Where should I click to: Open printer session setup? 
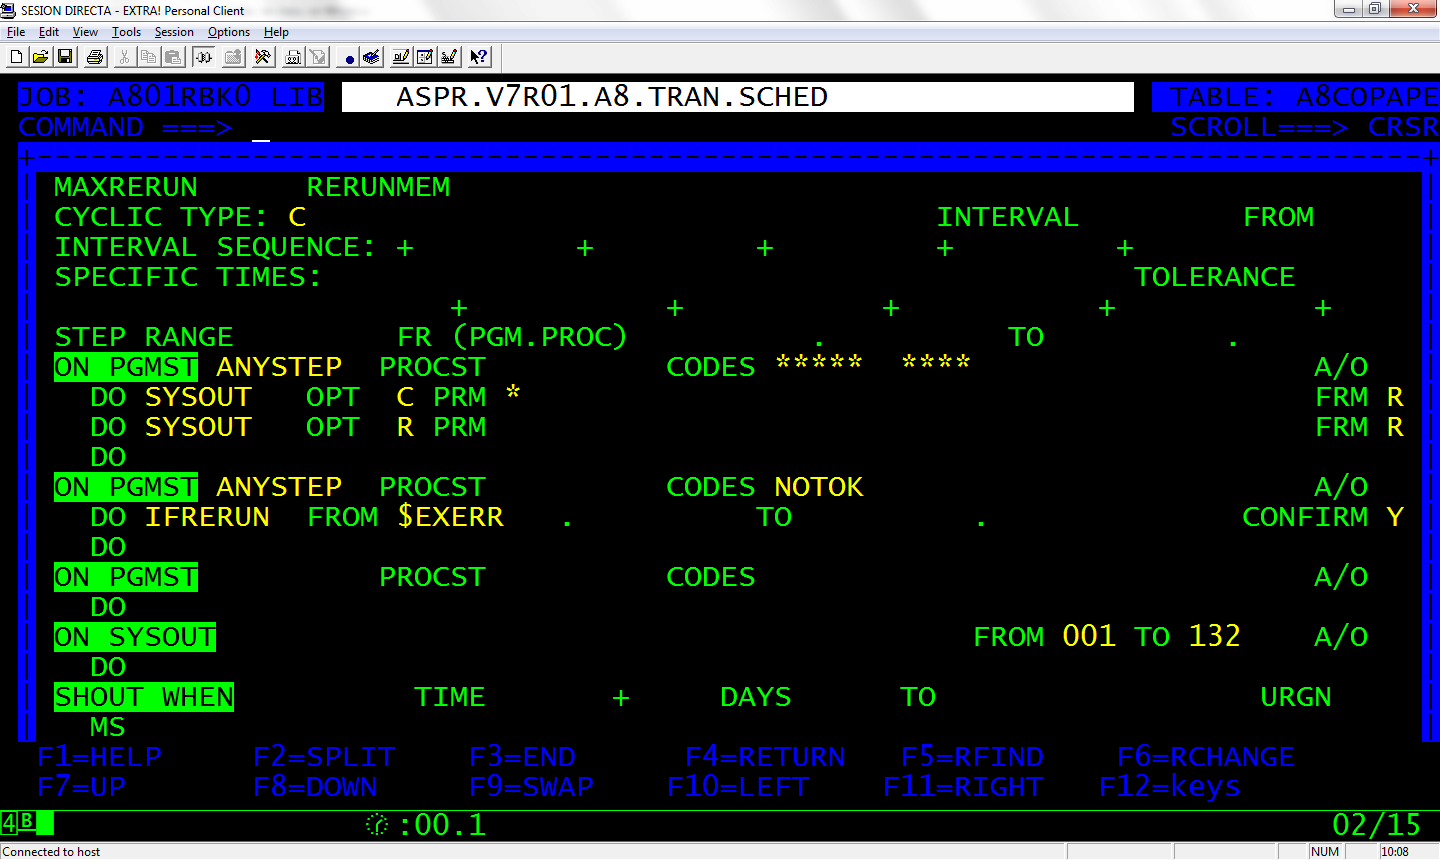coord(293,57)
